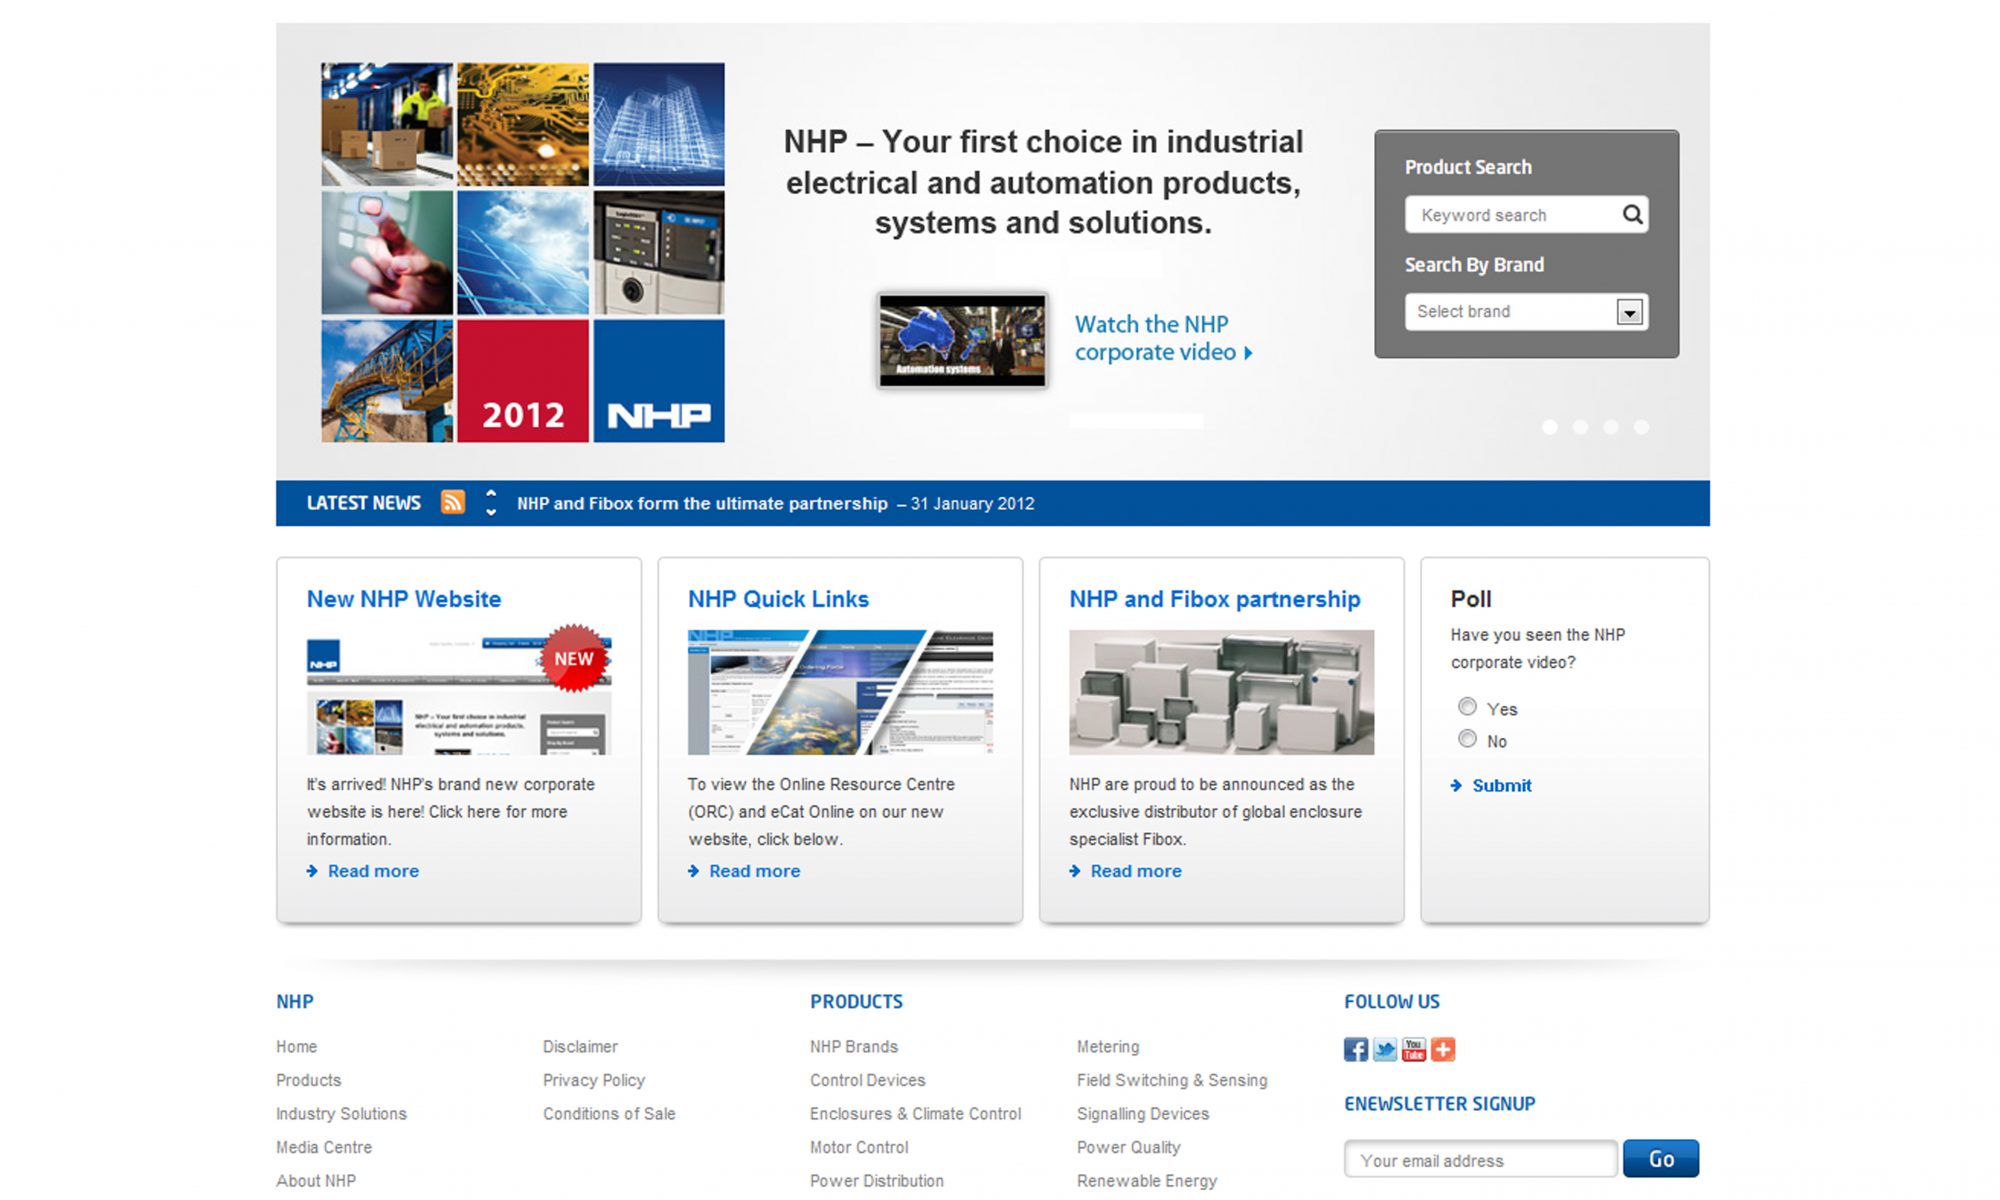
Task: Open the Privacy Policy link
Action: tap(594, 1080)
